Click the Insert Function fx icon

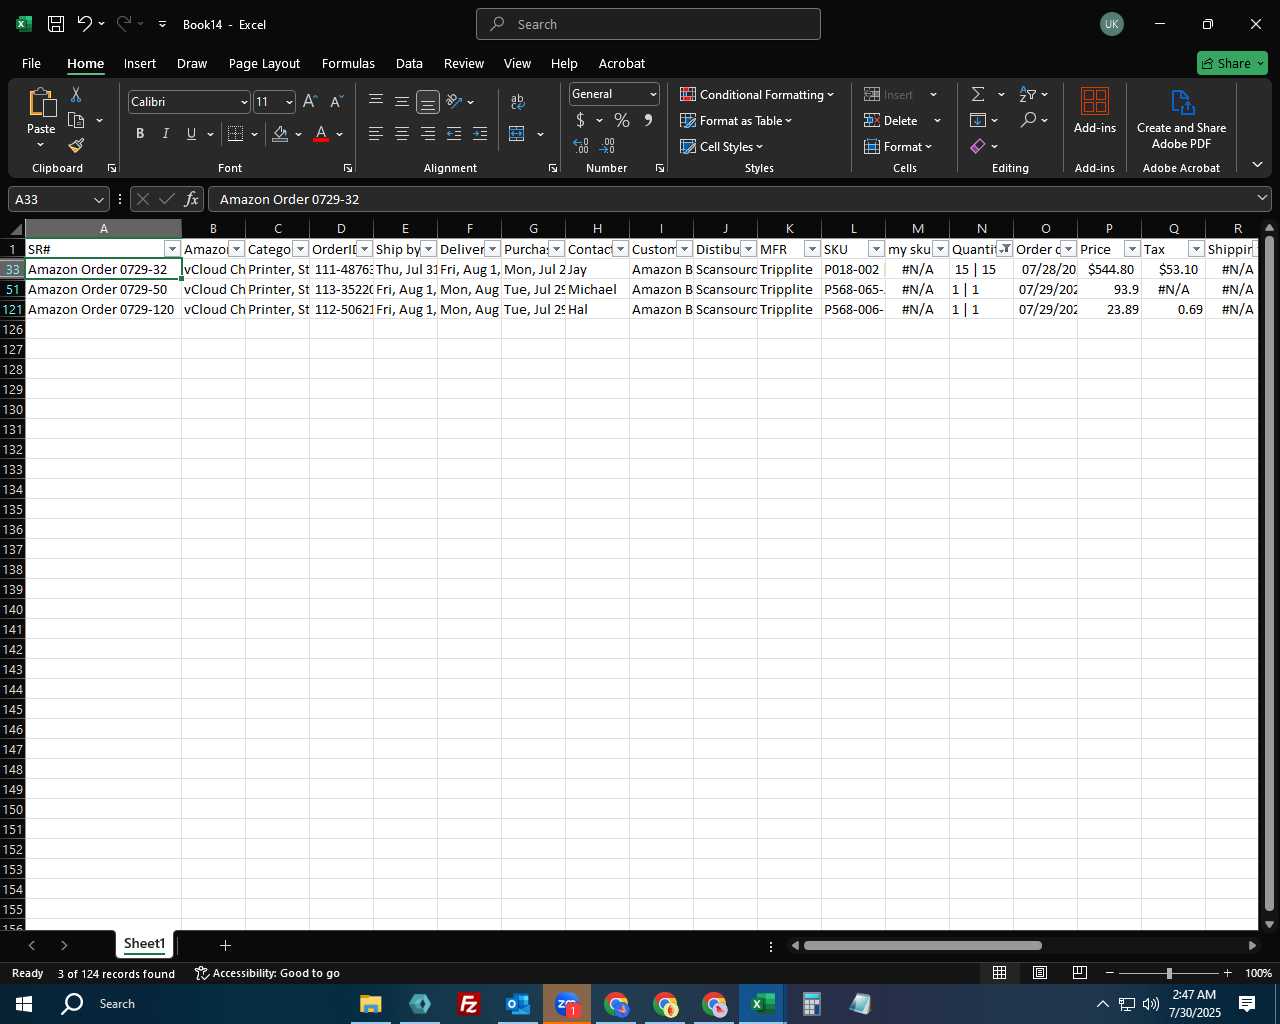(191, 199)
